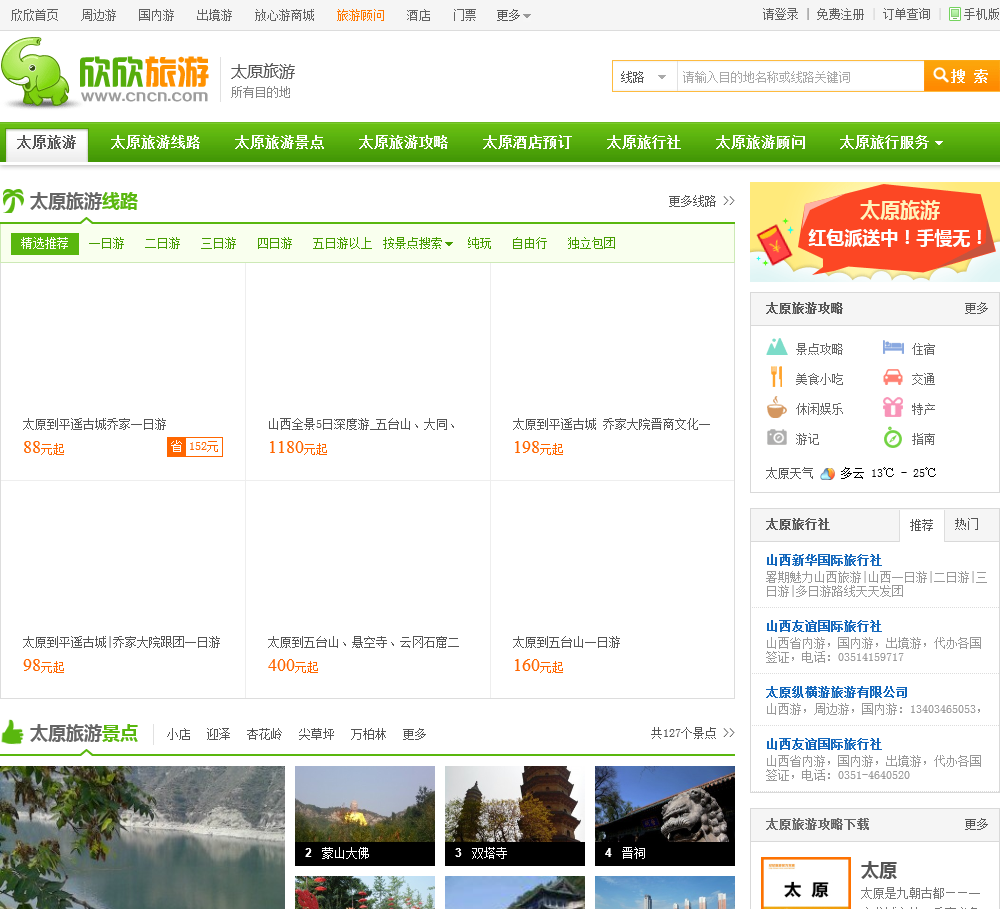Viewport: 1000px width, 909px height.
Task: Open the 双塔寺 attraction thumbnail
Action: tap(515, 816)
